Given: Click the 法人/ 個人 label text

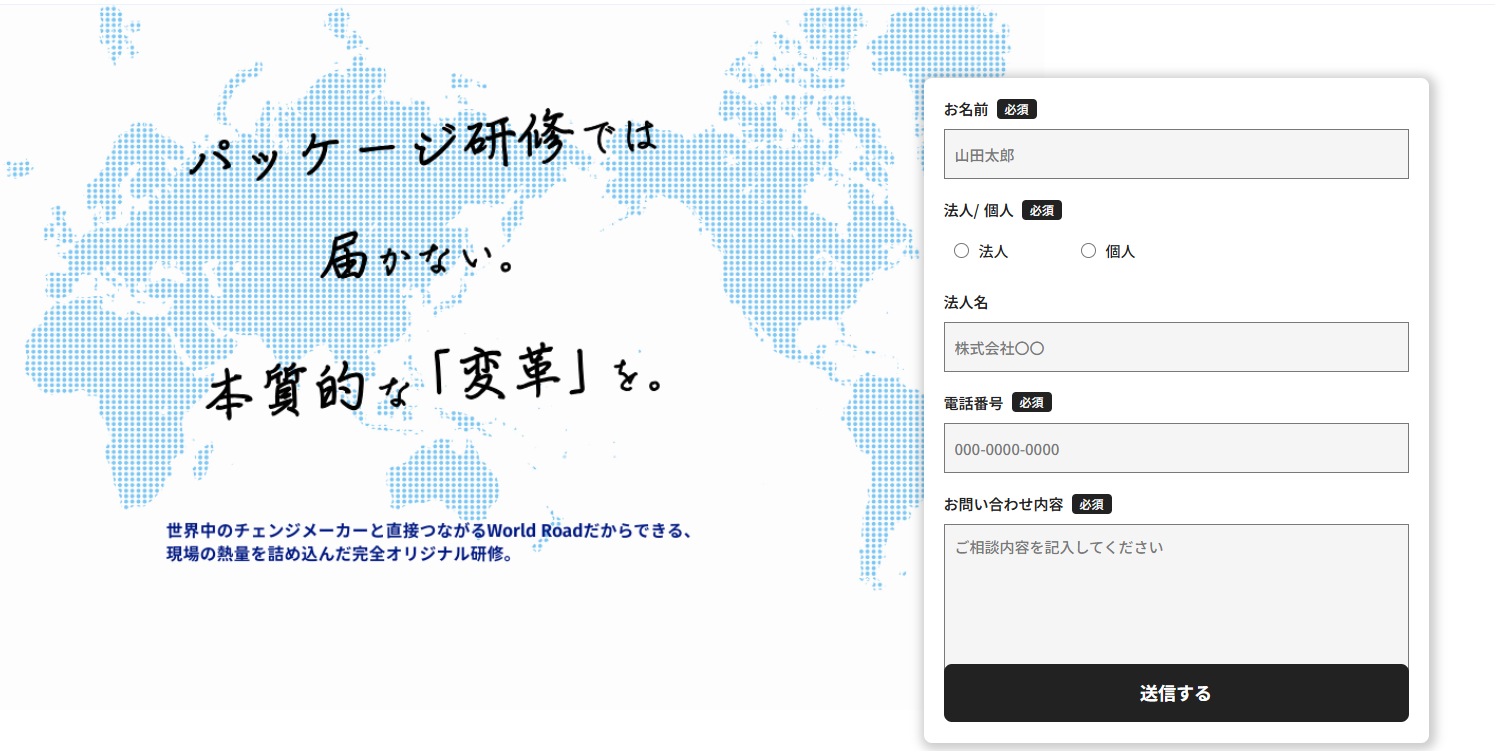Looking at the screenshot, I should point(978,210).
